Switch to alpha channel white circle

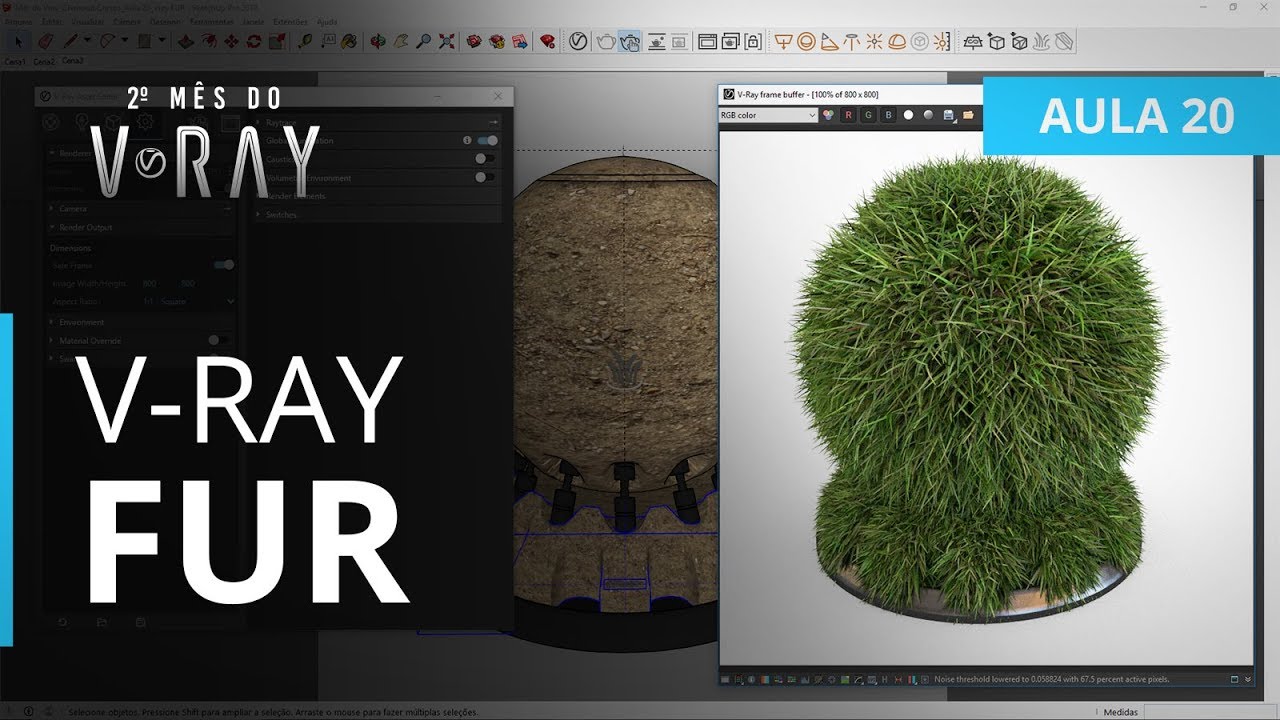click(x=909, y=115)
